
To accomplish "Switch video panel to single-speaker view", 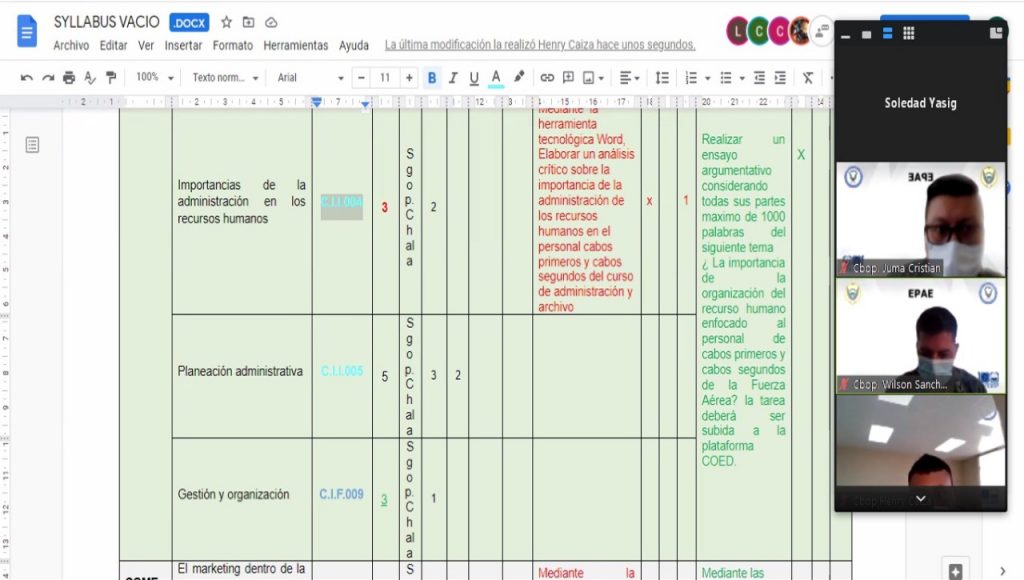I will click(x=867, y=34).
